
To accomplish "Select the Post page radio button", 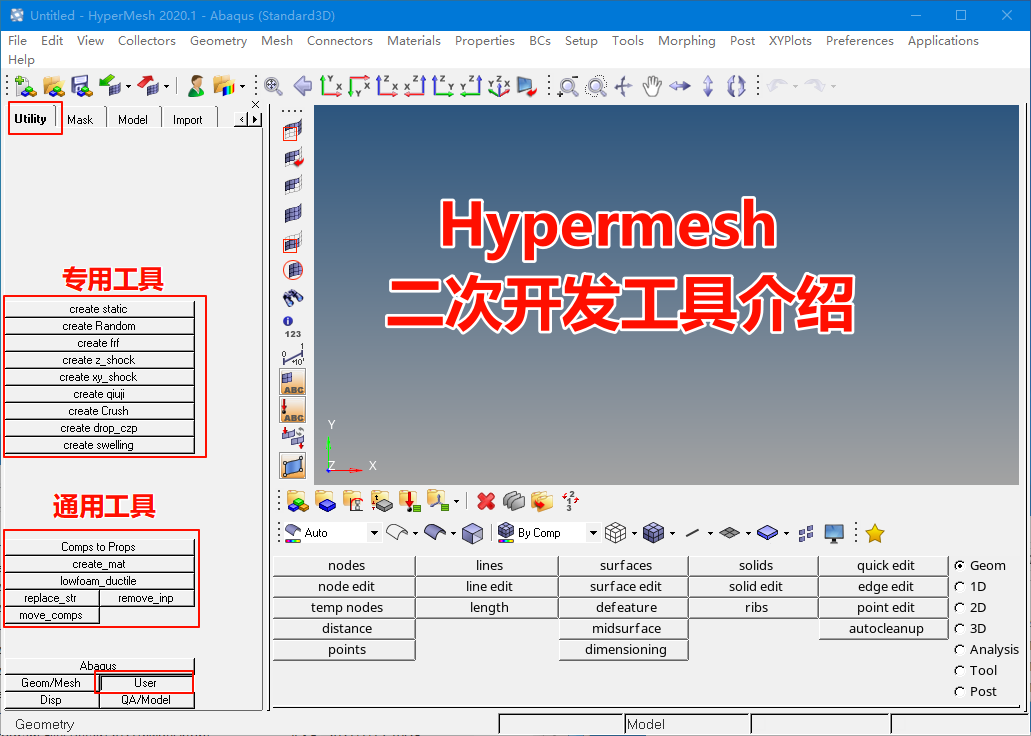I will pos(959,692).
